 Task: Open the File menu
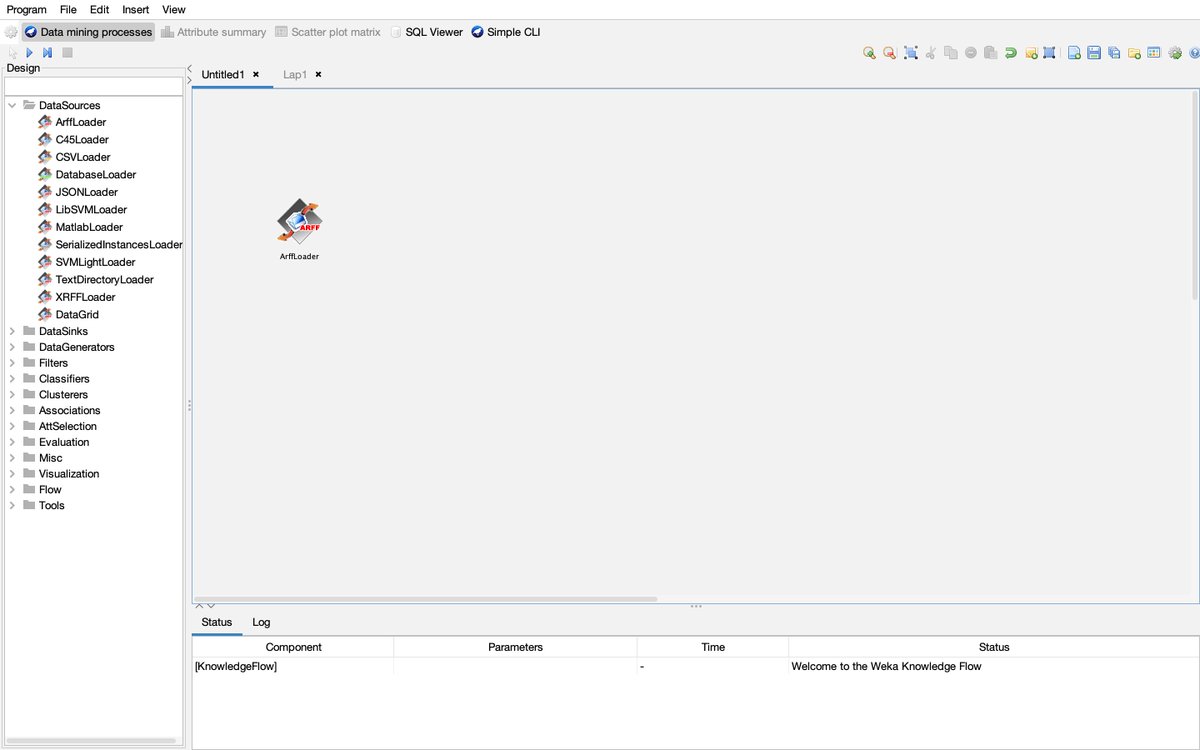coord(68,9)
